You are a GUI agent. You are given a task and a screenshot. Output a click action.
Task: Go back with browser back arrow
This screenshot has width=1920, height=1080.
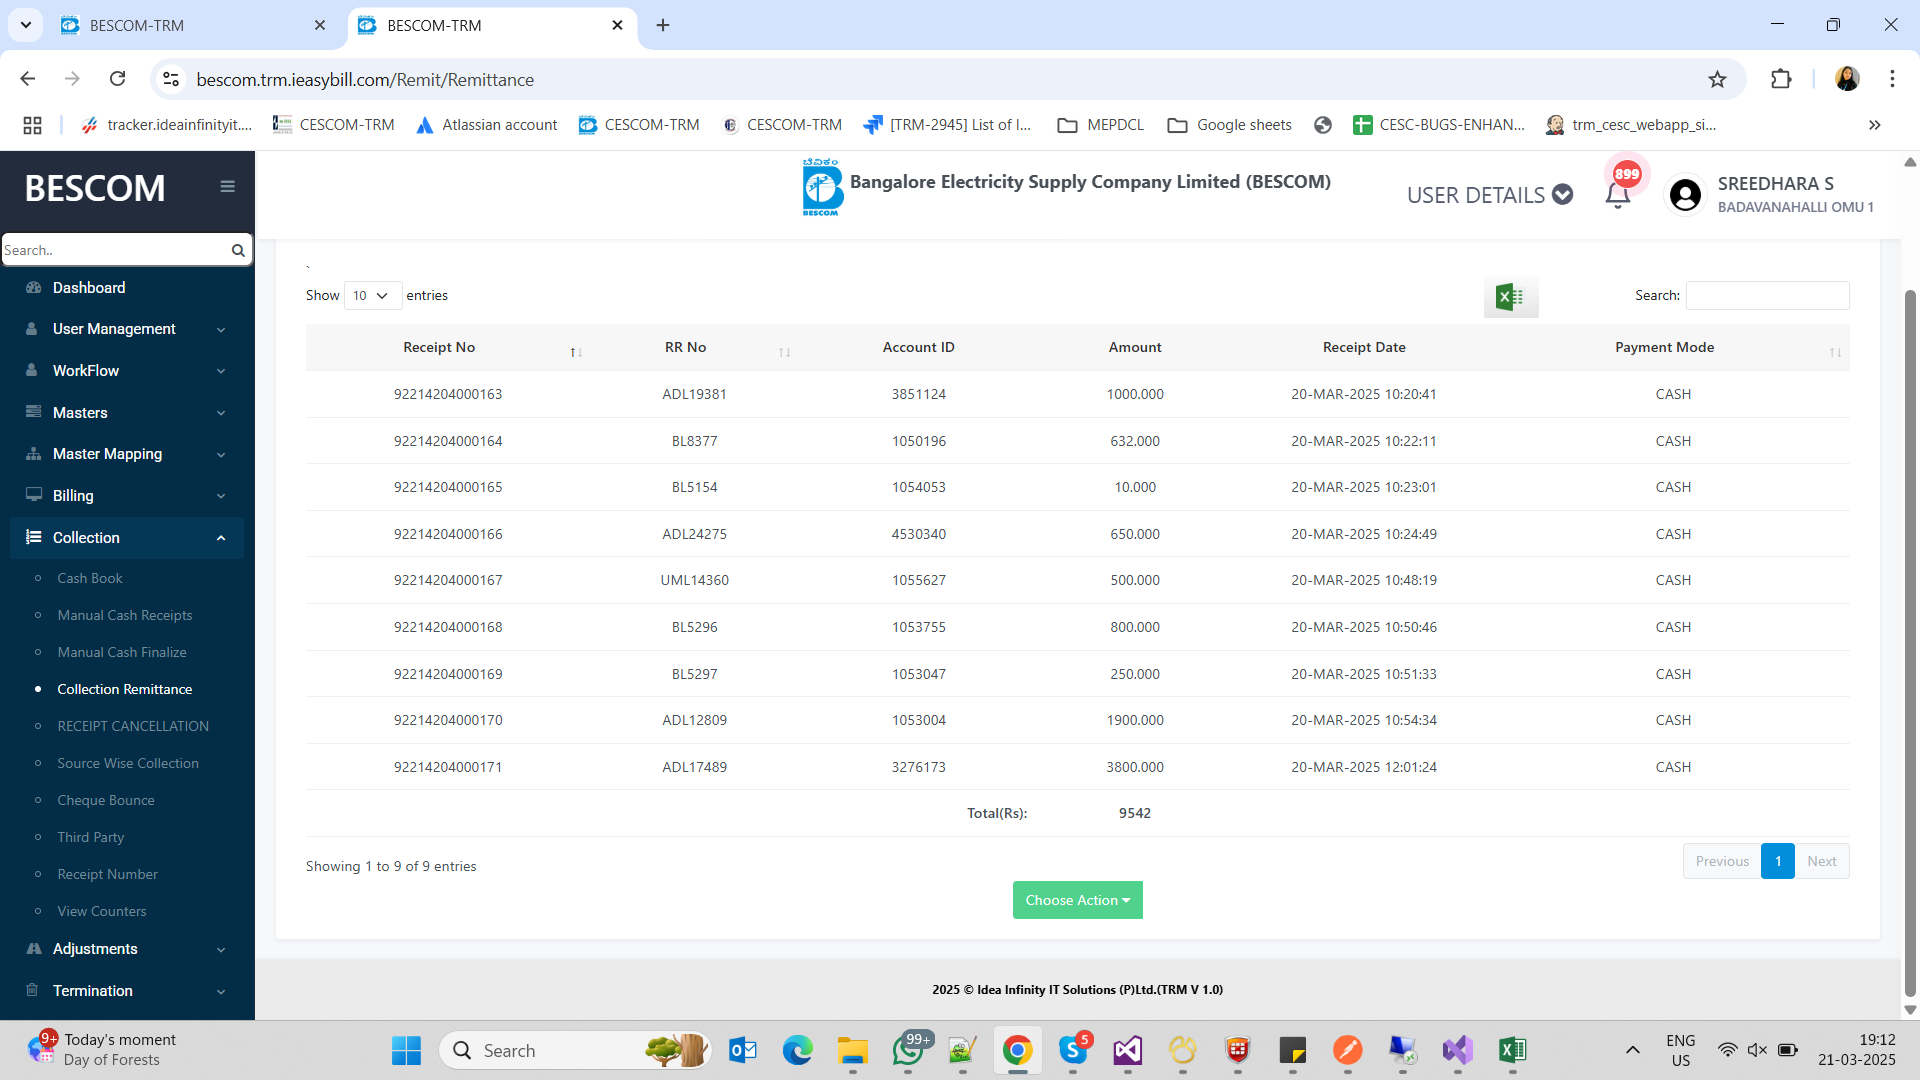[28, 79]
